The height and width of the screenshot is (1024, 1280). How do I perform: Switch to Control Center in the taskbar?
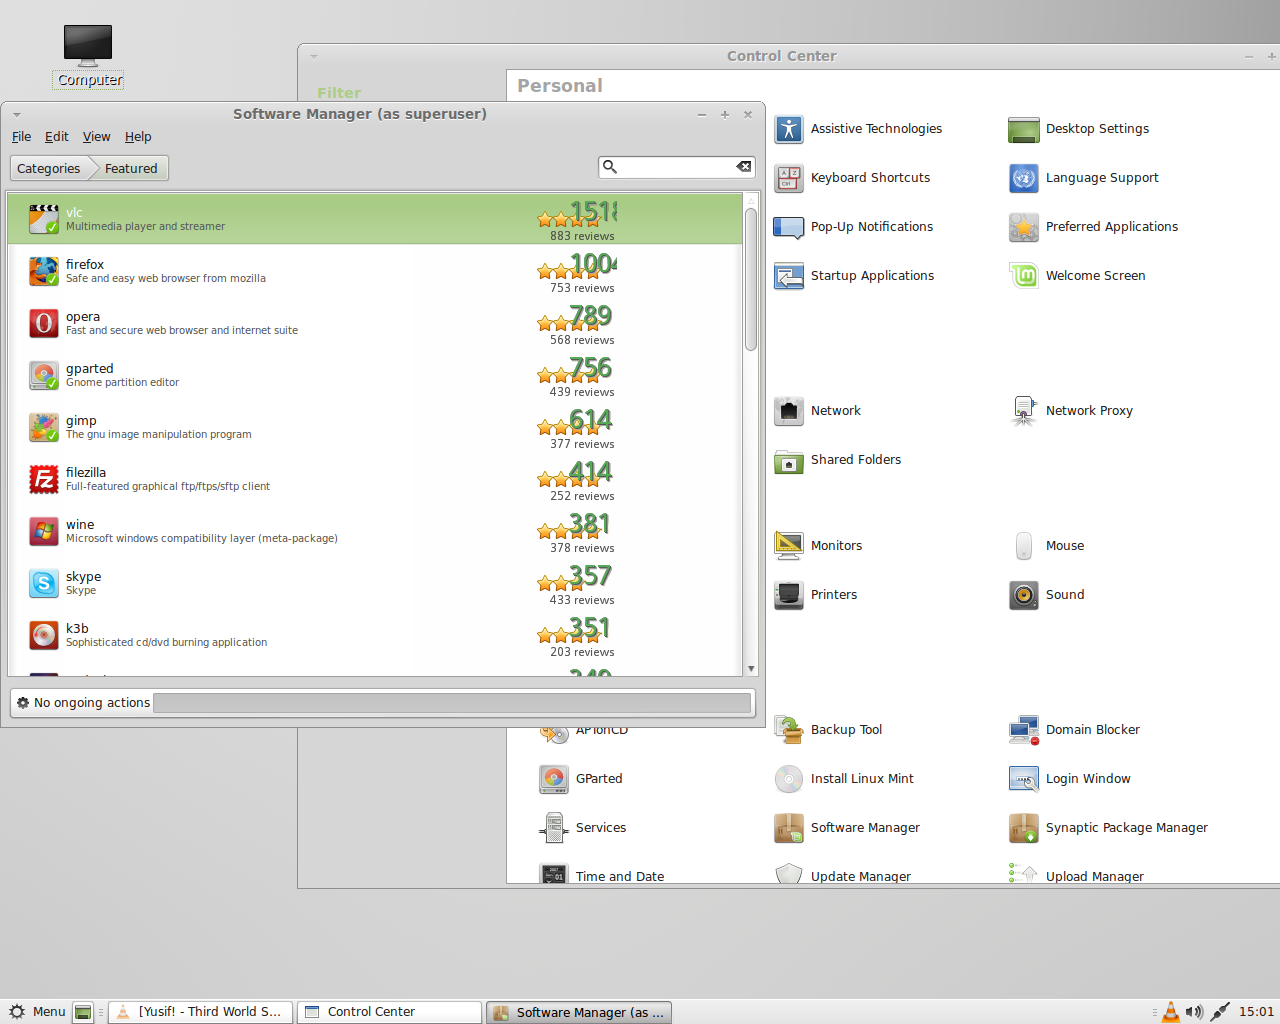click(391, 1012)
